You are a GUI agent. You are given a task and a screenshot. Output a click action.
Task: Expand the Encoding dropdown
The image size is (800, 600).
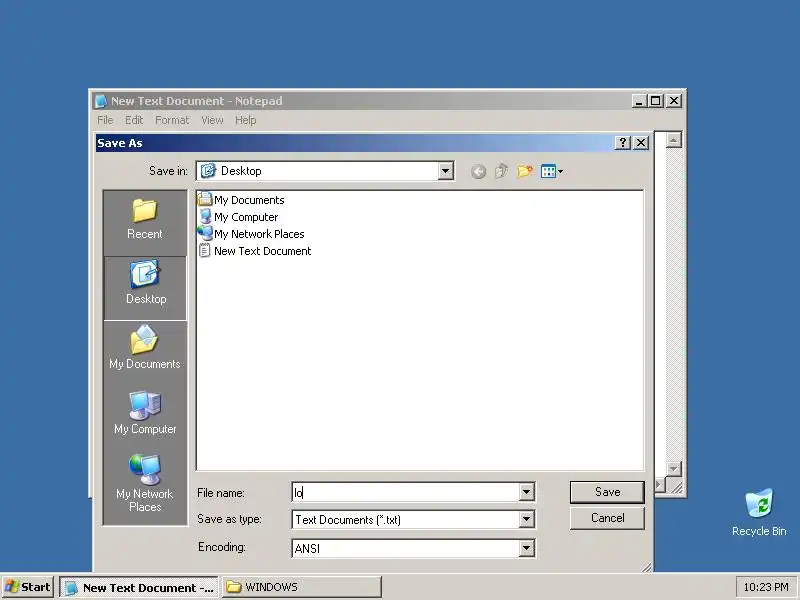pyautogui.click(x=527, y=548)
